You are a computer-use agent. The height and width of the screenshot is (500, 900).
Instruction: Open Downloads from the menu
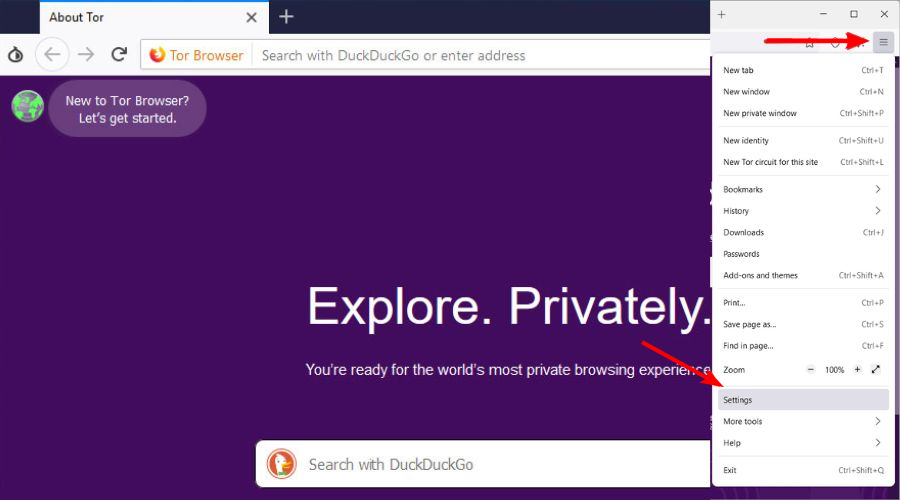click(x=803, y=232)
